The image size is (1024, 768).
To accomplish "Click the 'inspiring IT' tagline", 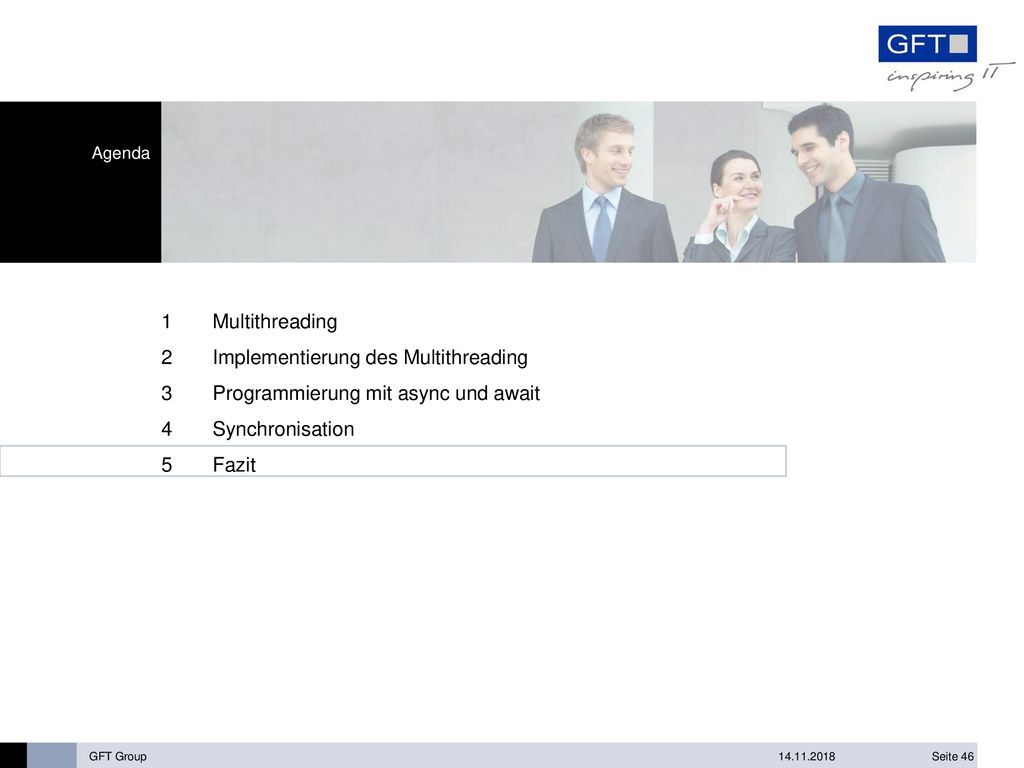I will [951, 76].
